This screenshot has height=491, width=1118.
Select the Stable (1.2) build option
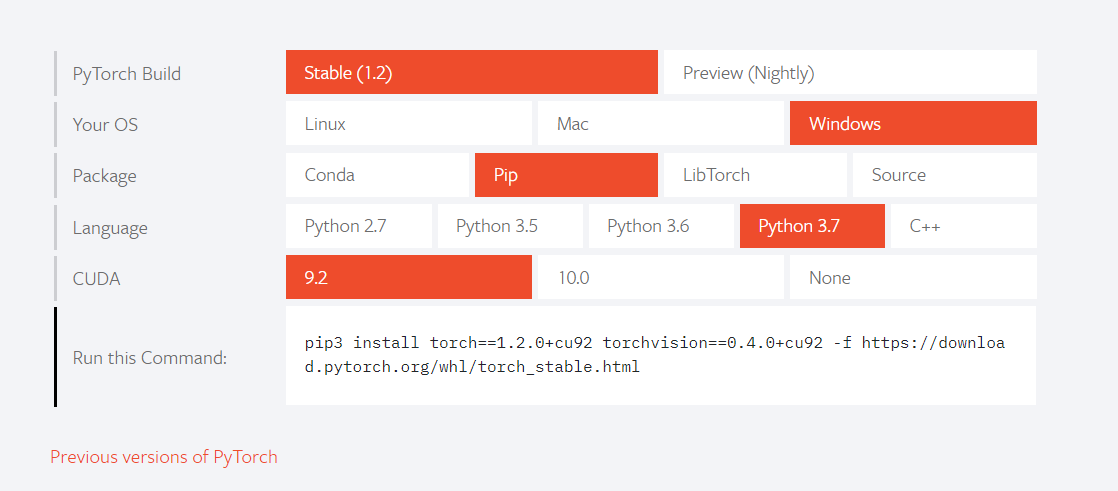click(x=471, y=72)
